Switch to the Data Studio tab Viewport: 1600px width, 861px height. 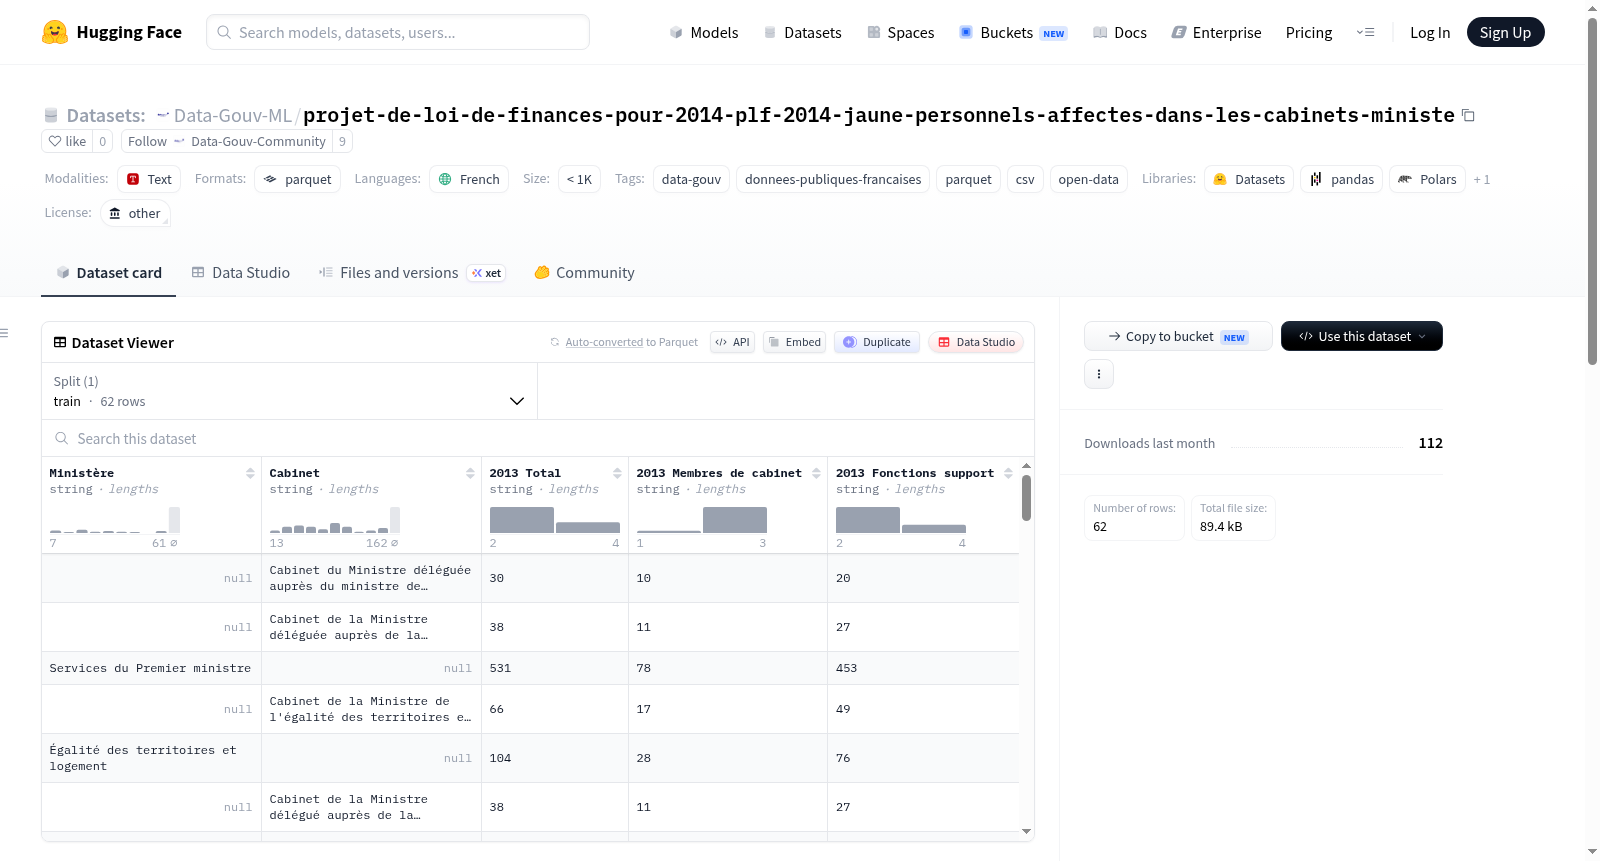click(x=241, y=273)
